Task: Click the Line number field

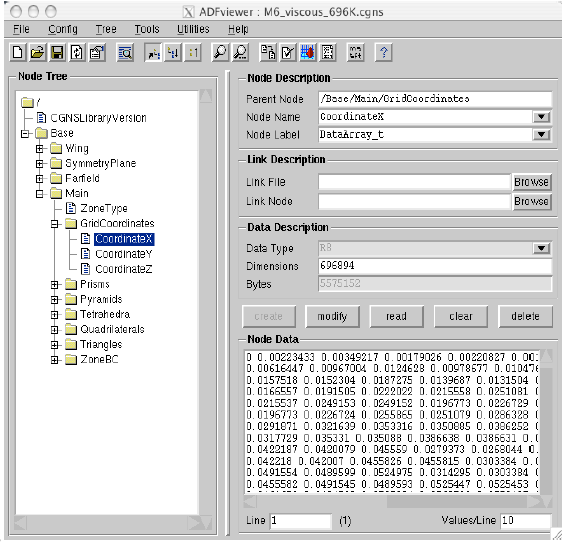Action: 301,521
